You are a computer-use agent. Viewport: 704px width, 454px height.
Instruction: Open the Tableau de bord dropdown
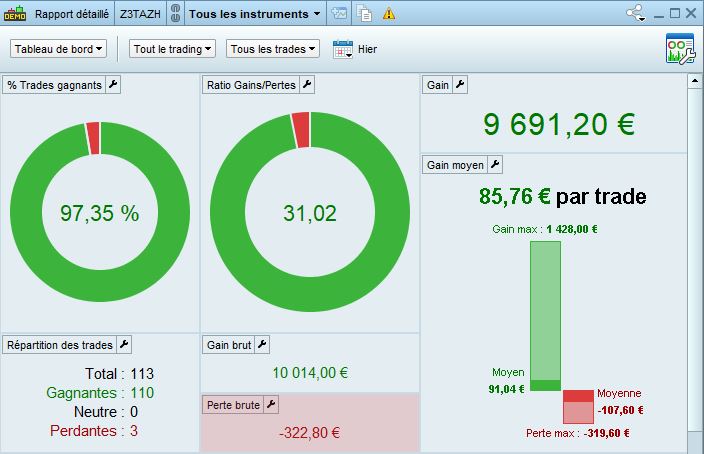[58, 49]
